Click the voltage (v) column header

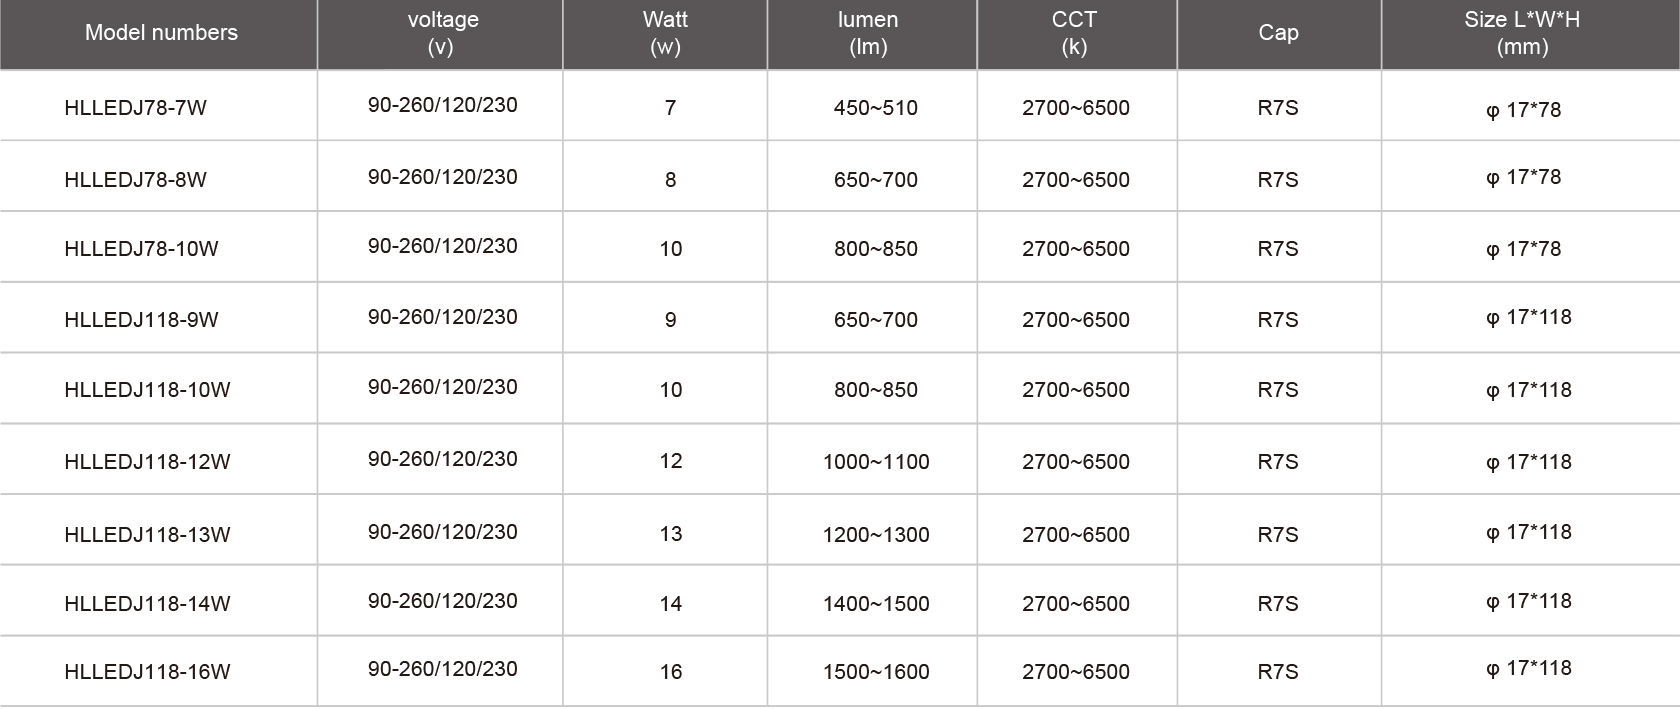442,33
